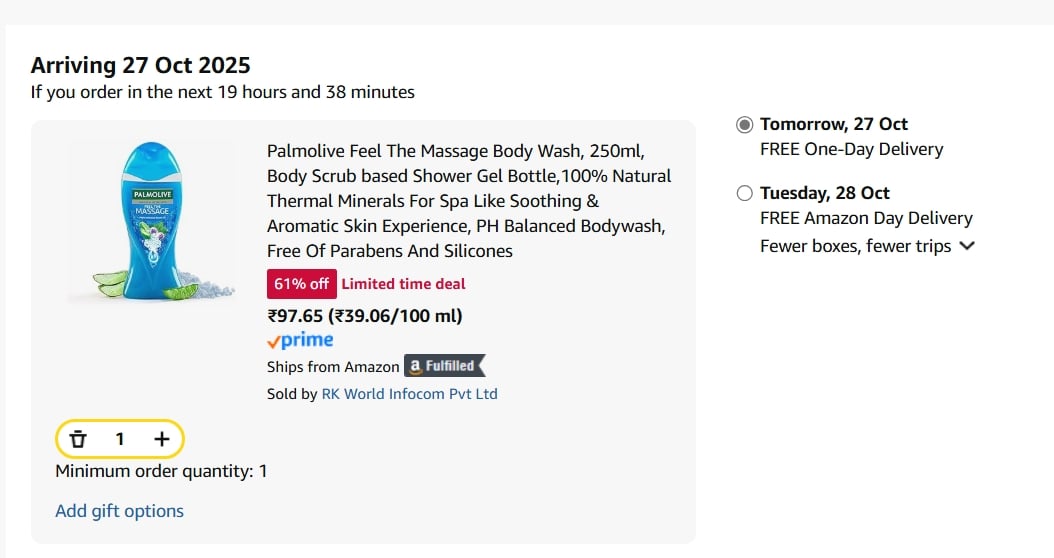The height and width of the screenshot is (558, 1054).
Task: Expand the Fewer boxes, fewer trips chevron
Action: 966,246
